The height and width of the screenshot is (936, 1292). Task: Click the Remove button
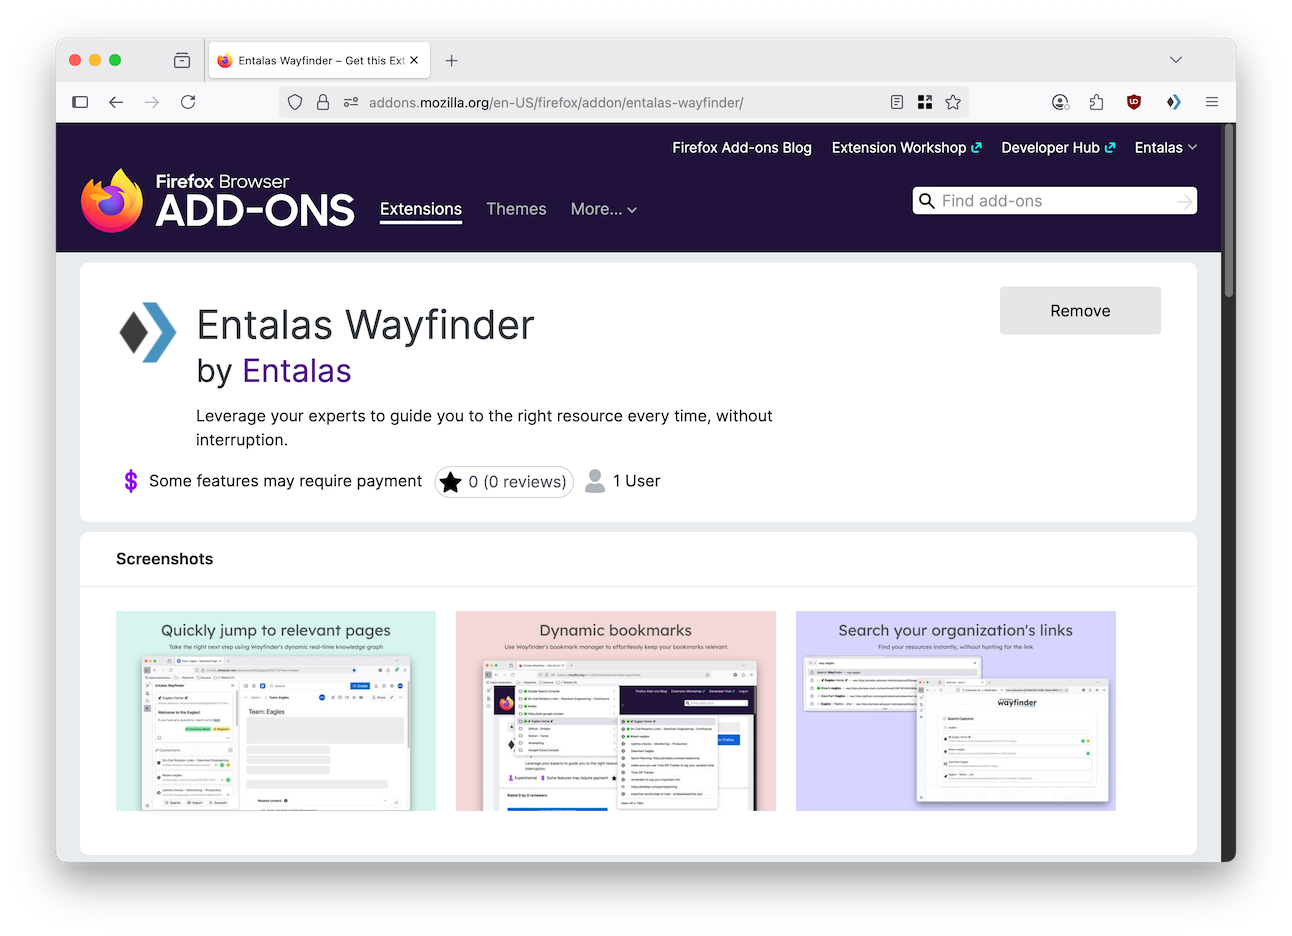click(1080, 310)
